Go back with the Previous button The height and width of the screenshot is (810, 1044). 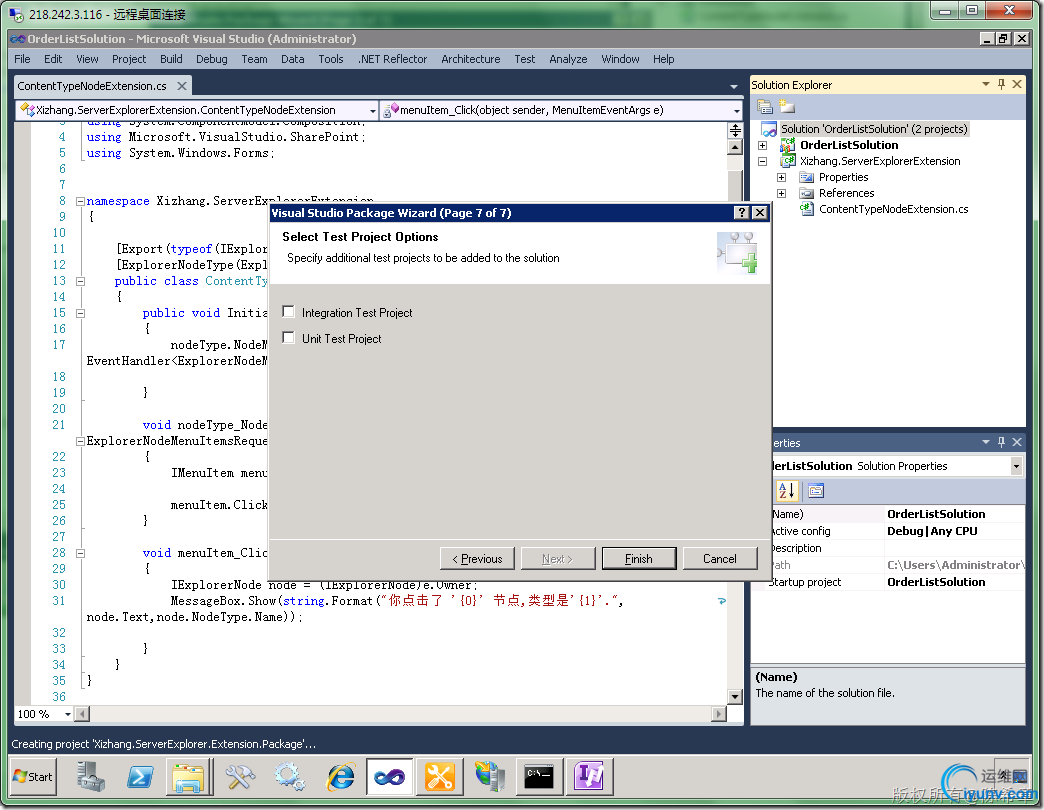point(477,558)
